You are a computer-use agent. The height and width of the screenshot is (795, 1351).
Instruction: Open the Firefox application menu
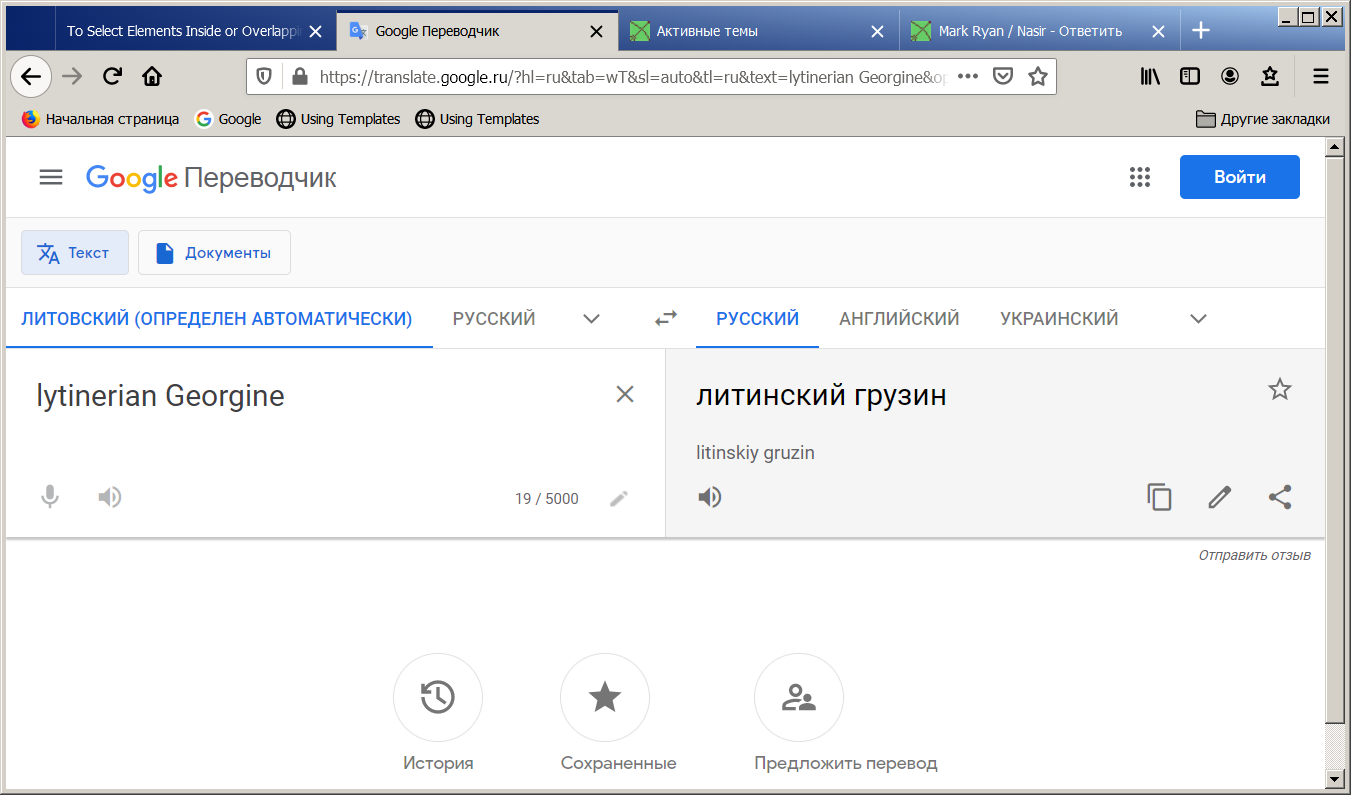tap(1321, 76)
